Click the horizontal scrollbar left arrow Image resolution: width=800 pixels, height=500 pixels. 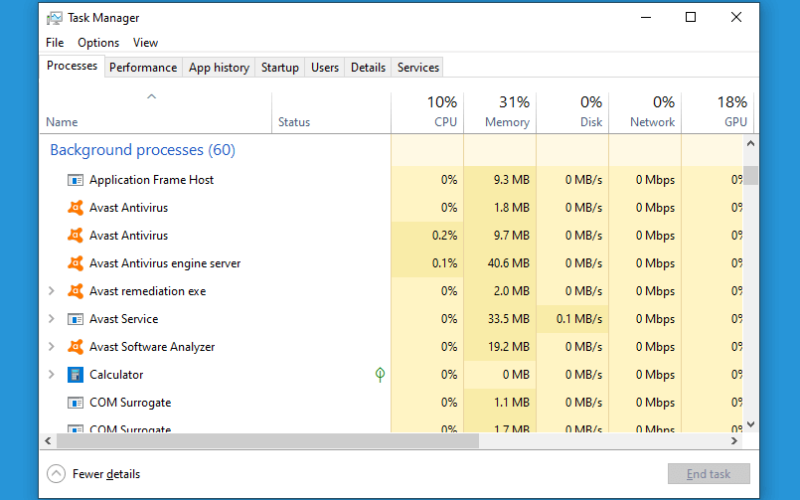point(48,441)
